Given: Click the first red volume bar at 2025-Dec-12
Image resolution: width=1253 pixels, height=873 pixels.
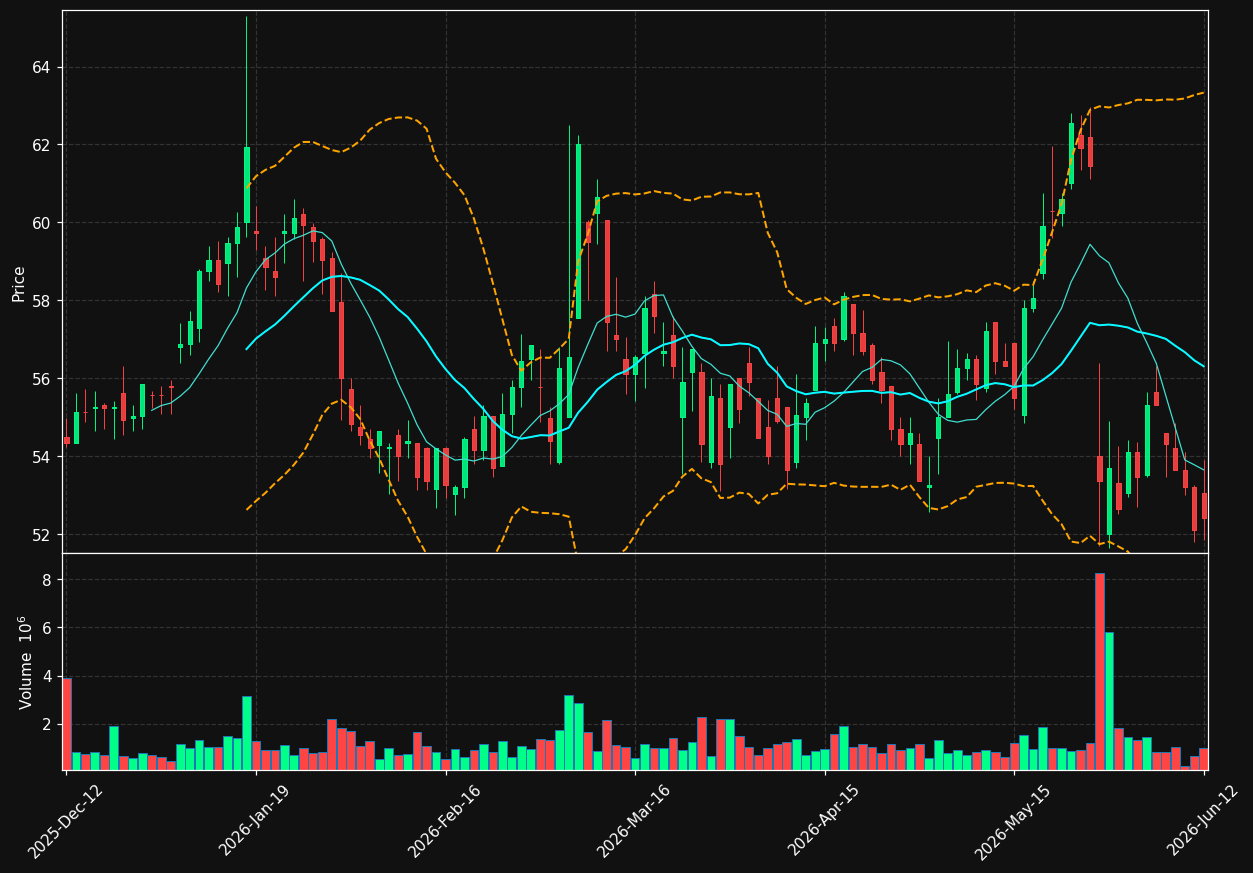Looking at the screenshot, I should [67, 724].
